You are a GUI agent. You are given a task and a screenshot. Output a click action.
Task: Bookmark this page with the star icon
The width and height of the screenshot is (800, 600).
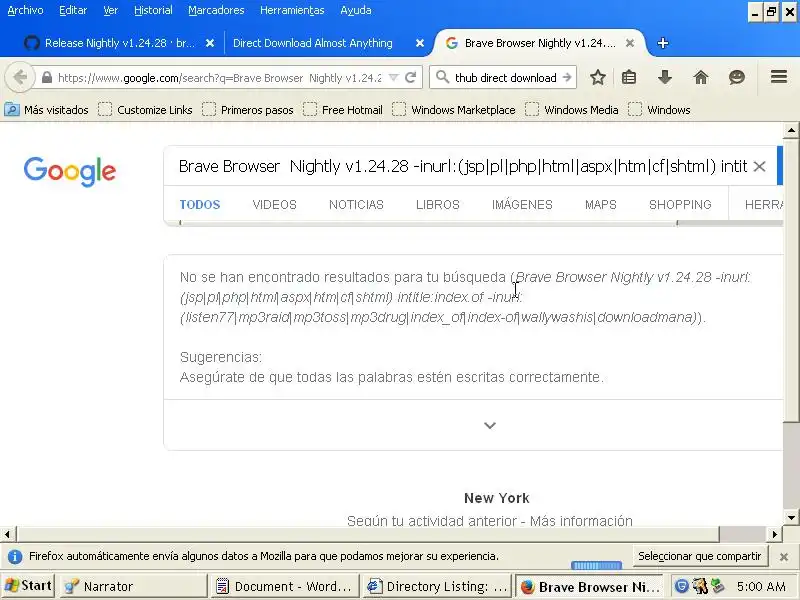click(598, 78)
